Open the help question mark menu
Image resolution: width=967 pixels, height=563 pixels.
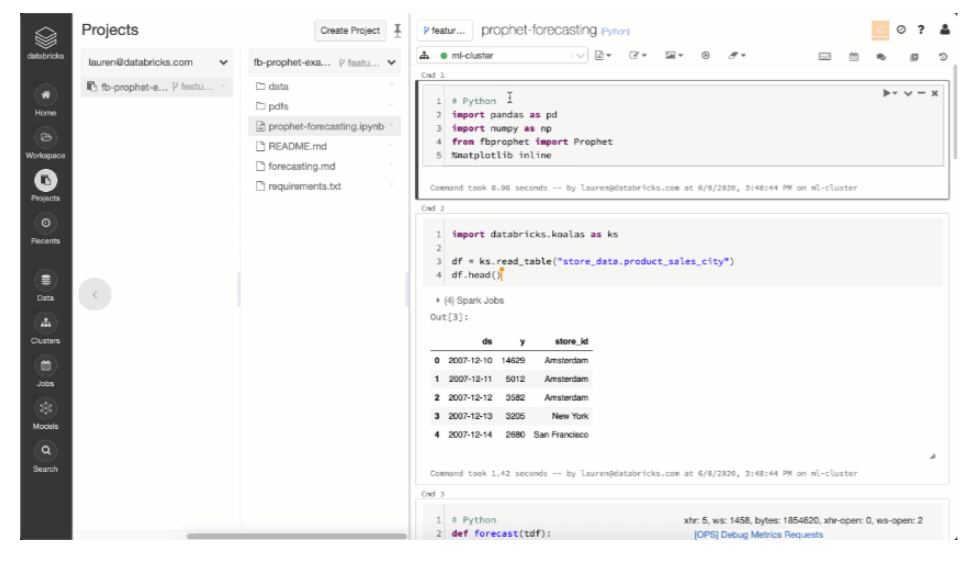pos(921,30)
